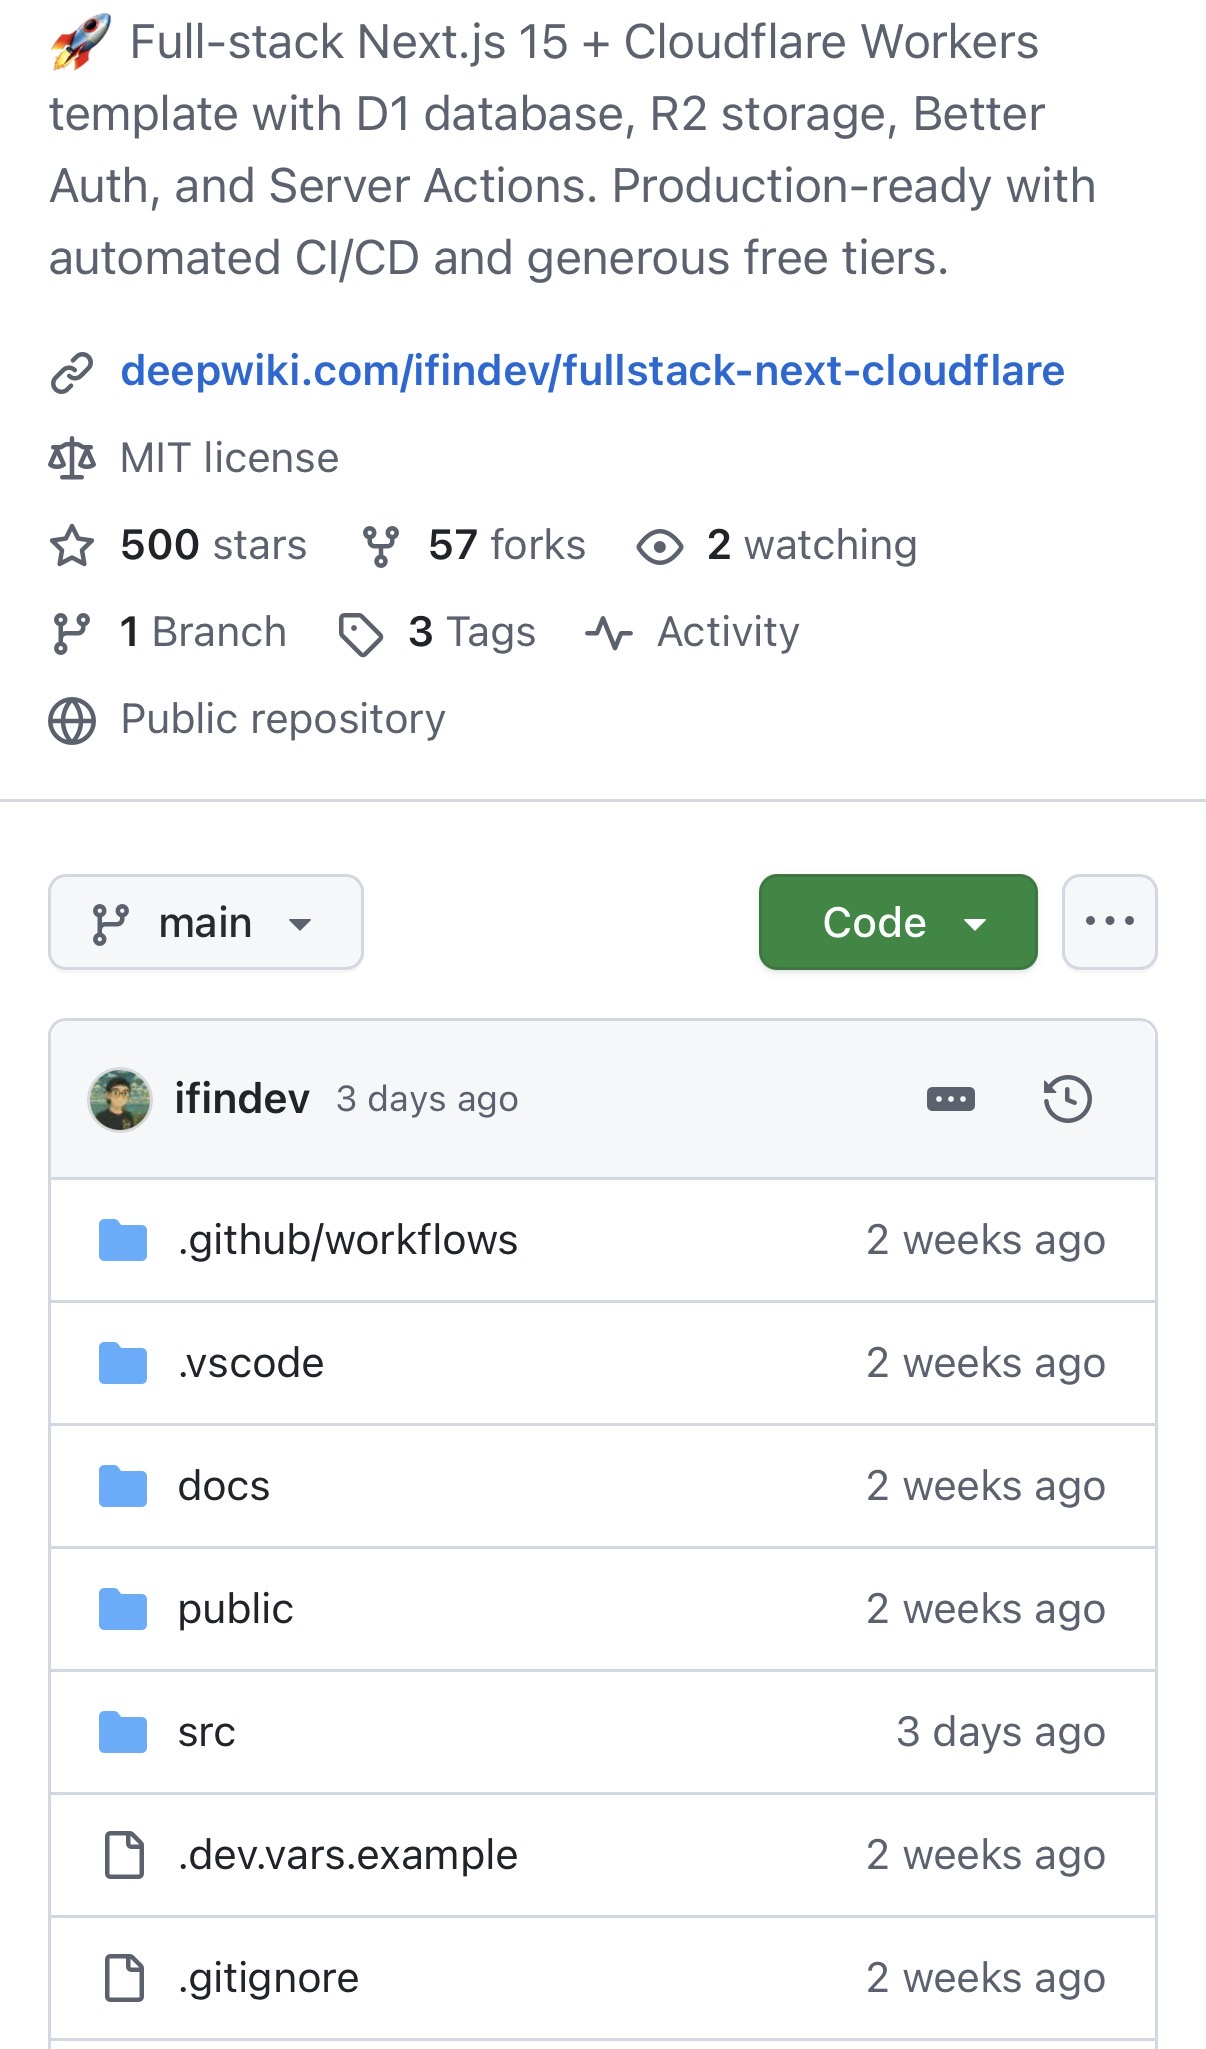Viewport: 1206px width, 2049px height.
Task: Click the folder icon for .github/workflows
Action: tap(123, 1241)
